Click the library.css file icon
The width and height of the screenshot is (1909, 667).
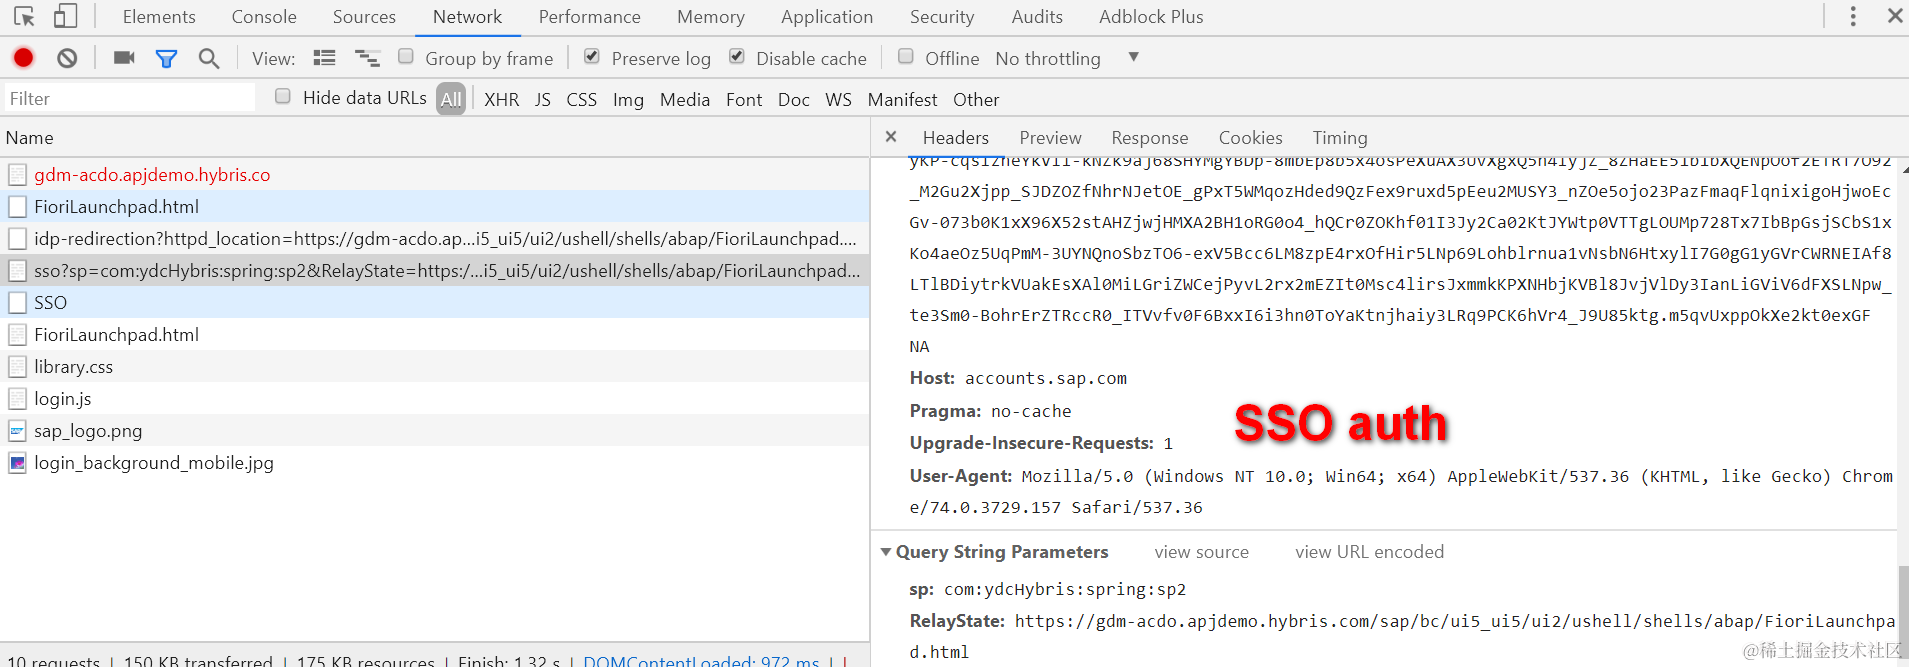click(x=17, y=367)
